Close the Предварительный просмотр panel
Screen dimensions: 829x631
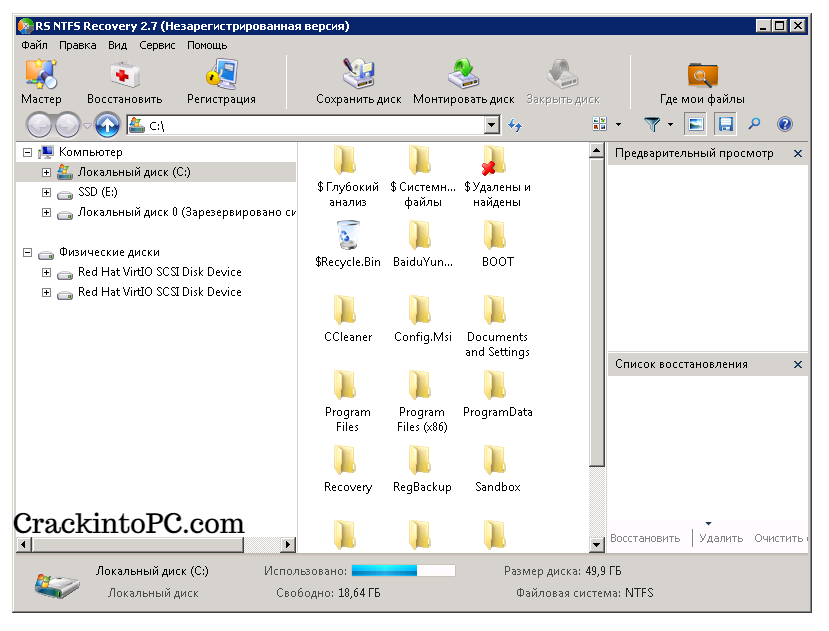point(798,153)
